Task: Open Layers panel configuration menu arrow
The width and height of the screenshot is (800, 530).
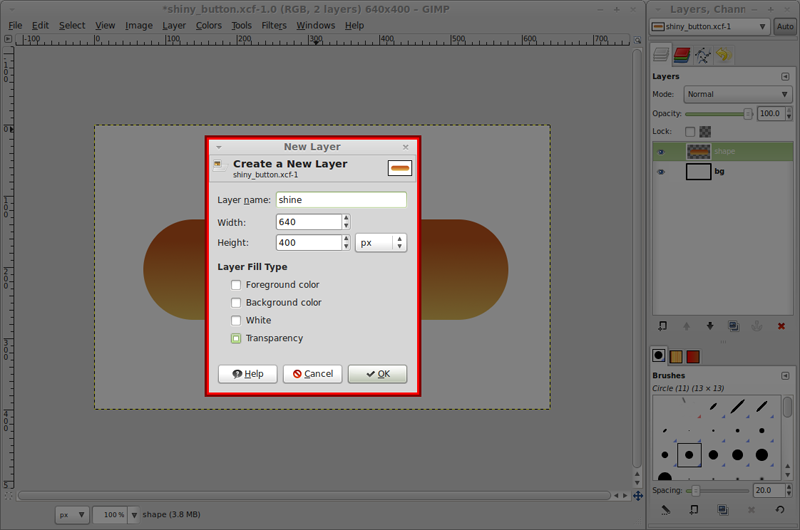Action: pyautogui.click(x=785, y=77)
